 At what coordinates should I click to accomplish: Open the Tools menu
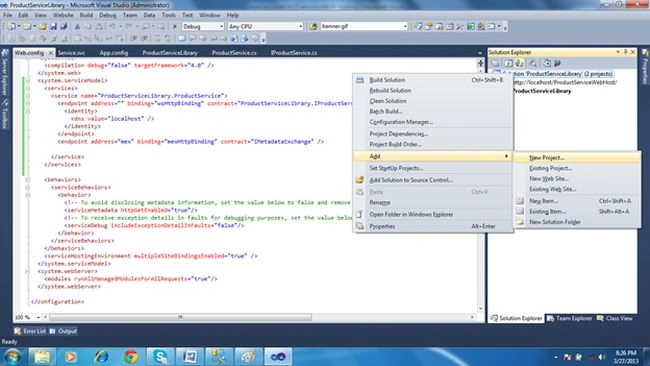[x=168, y=15]
